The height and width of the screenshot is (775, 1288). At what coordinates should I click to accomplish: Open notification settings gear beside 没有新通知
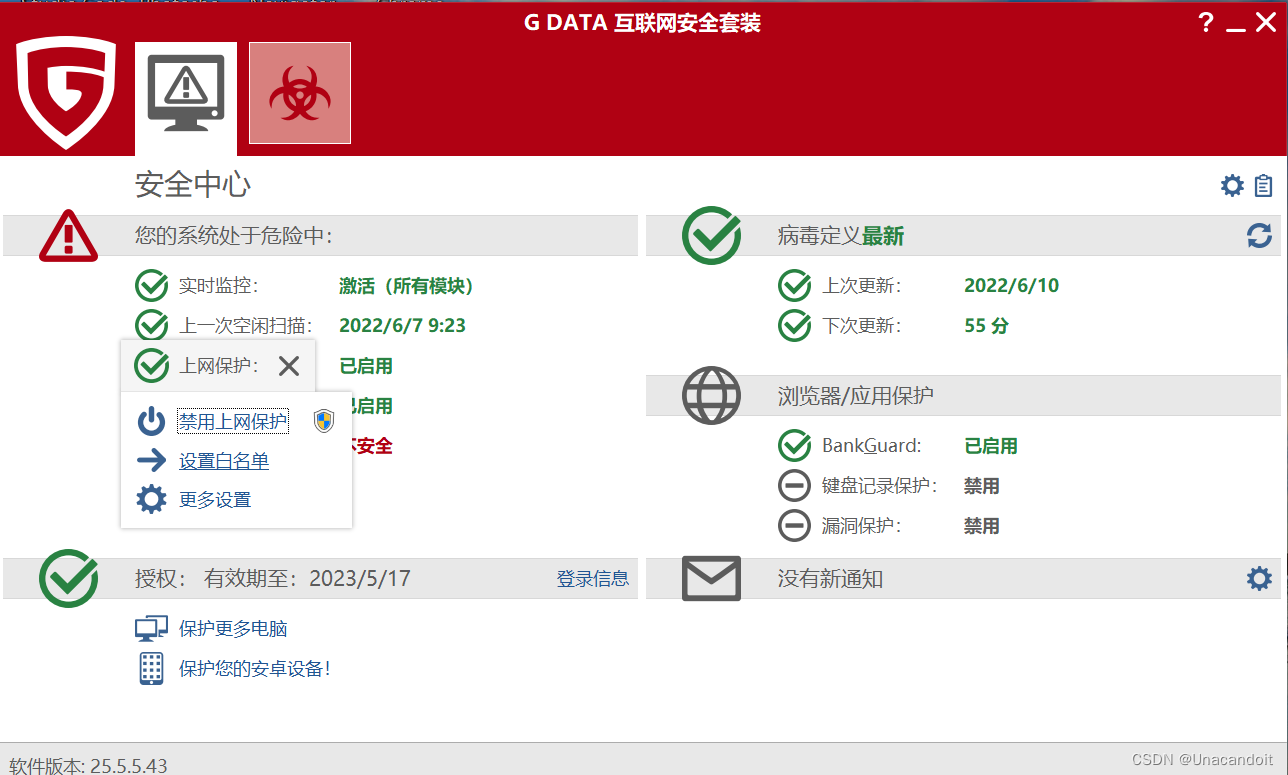pyautogui.click(x=1259, y=578)
